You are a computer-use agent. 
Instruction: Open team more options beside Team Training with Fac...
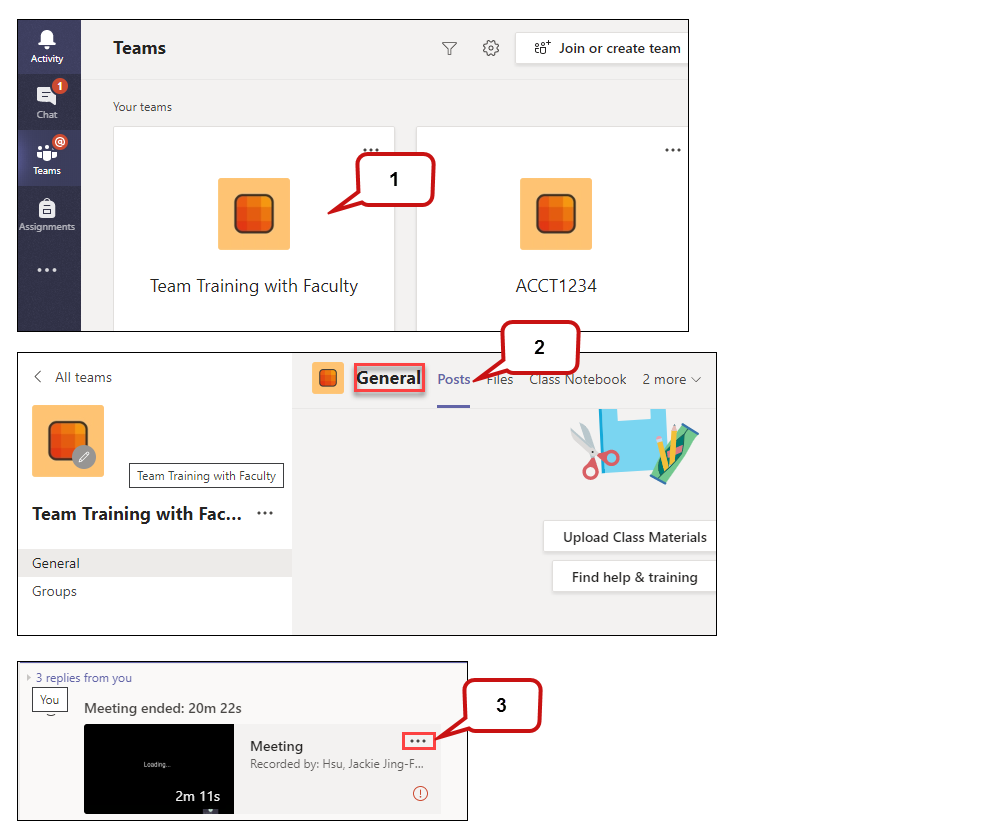(265, 513)
